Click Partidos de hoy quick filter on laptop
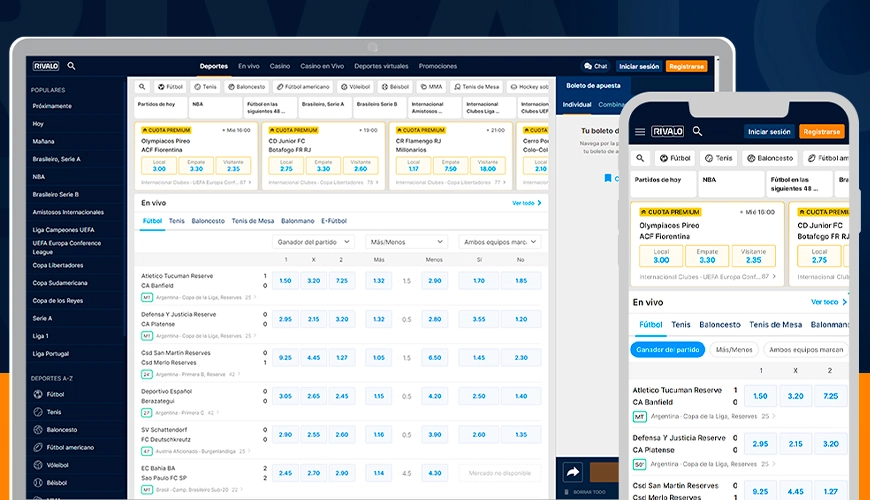870x500 pixels. tap(160, 107)
